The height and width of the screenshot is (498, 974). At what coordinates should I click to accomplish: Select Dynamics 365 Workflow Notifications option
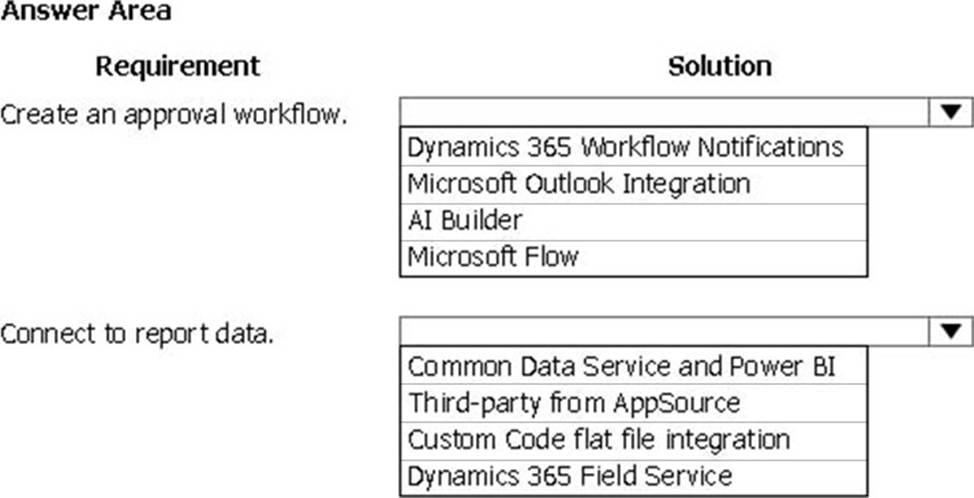634,147
